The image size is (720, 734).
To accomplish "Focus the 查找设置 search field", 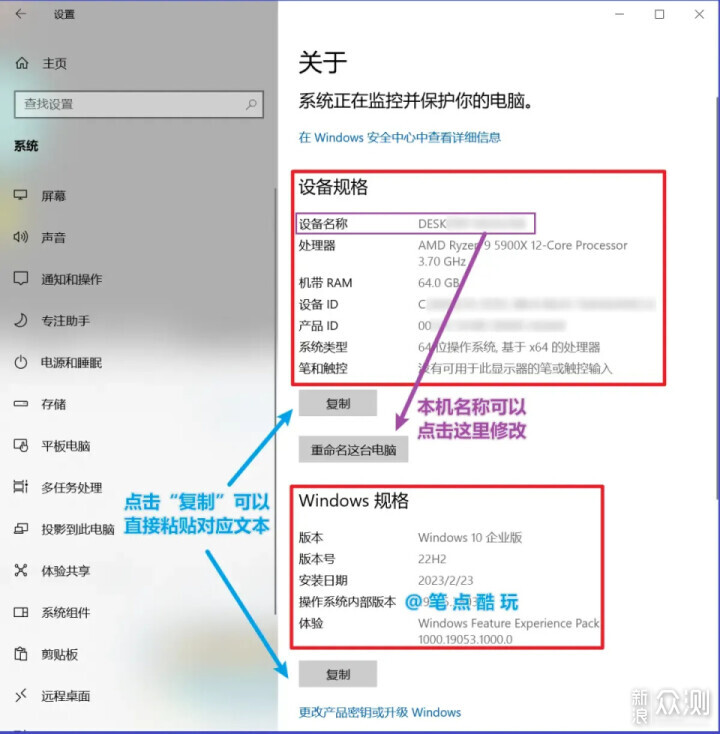I will [139, 104].
